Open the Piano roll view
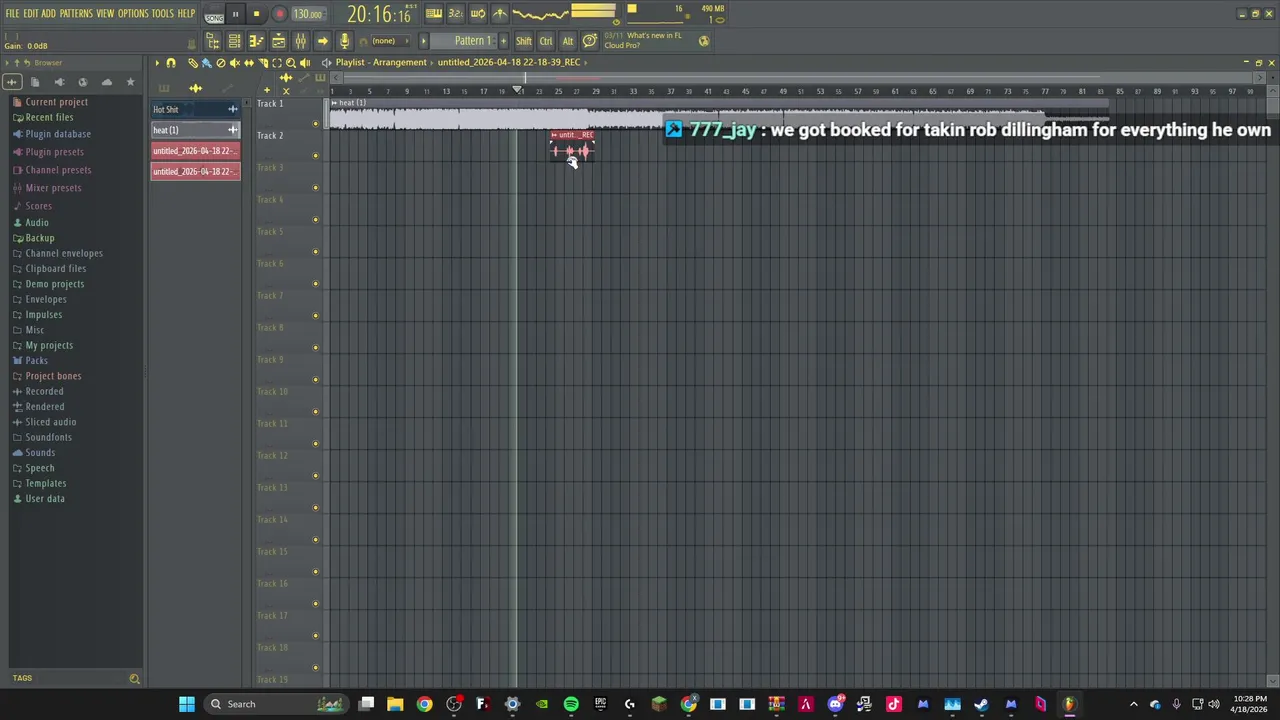 (256, 41)
